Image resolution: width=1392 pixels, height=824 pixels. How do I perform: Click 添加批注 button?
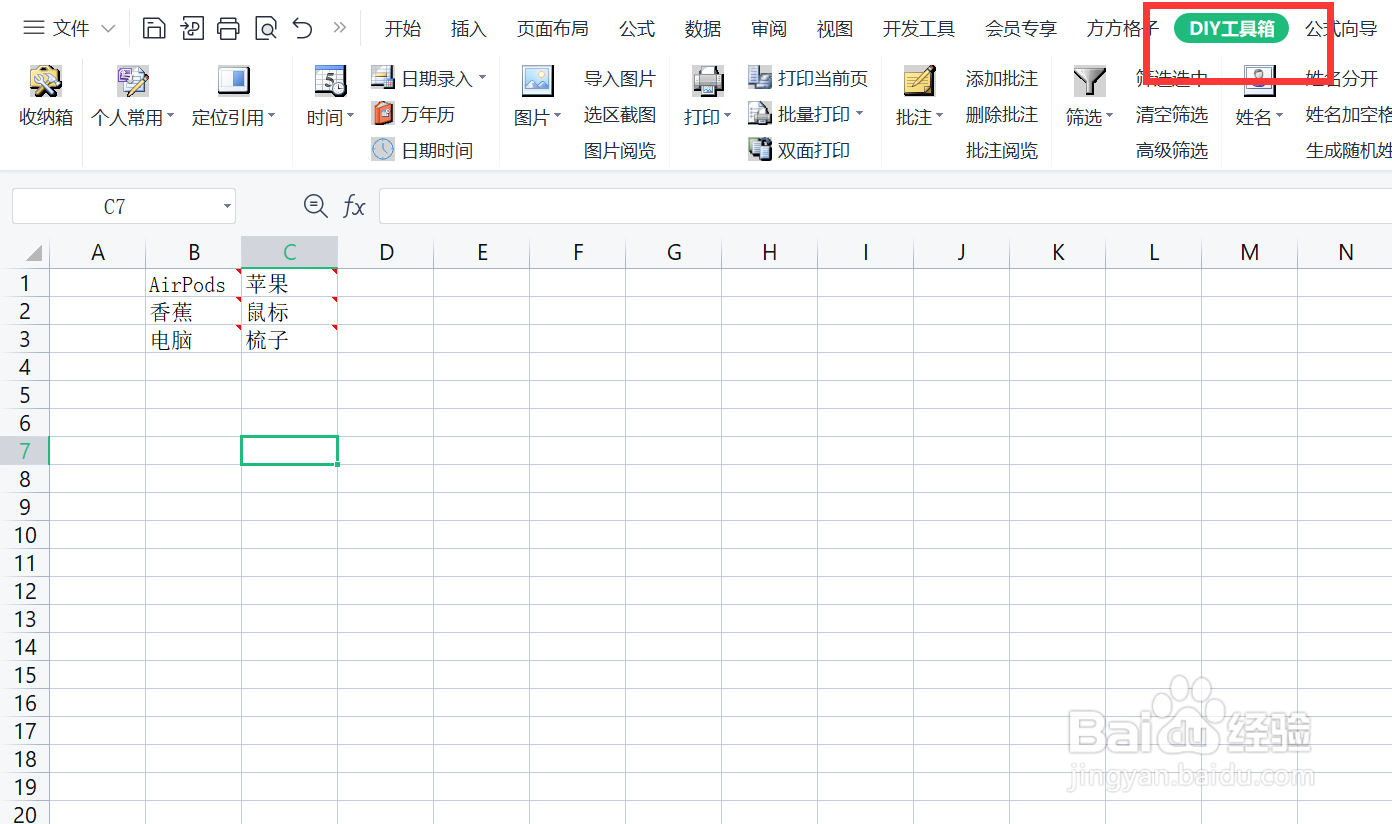[x=1002, y=78]
